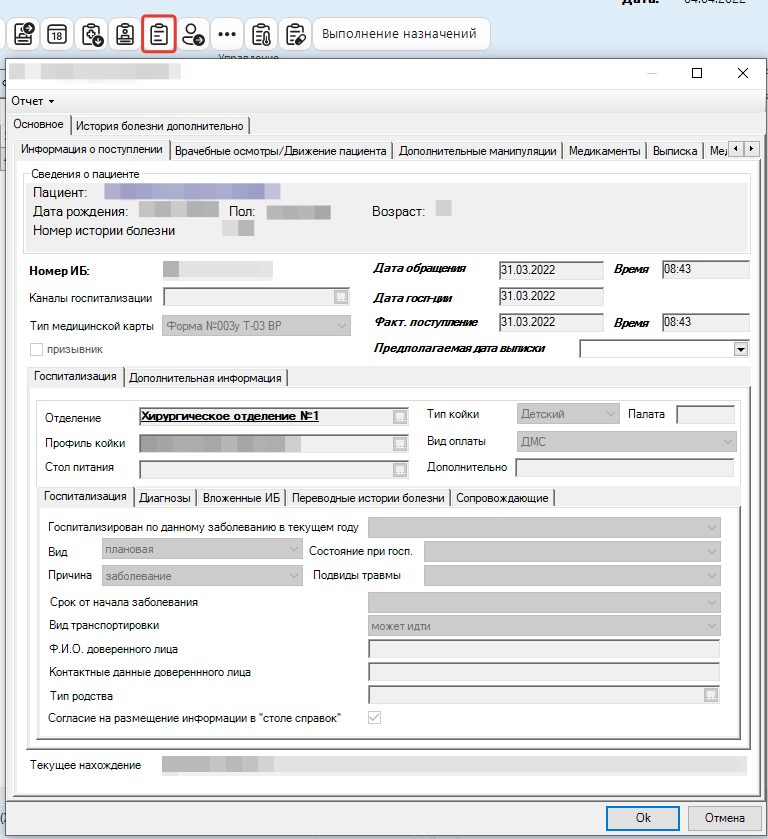The height and width of the screenshot is (839, 768).
Task: Click the first toolbar icon with arrow badge
Action: point(23,34)
